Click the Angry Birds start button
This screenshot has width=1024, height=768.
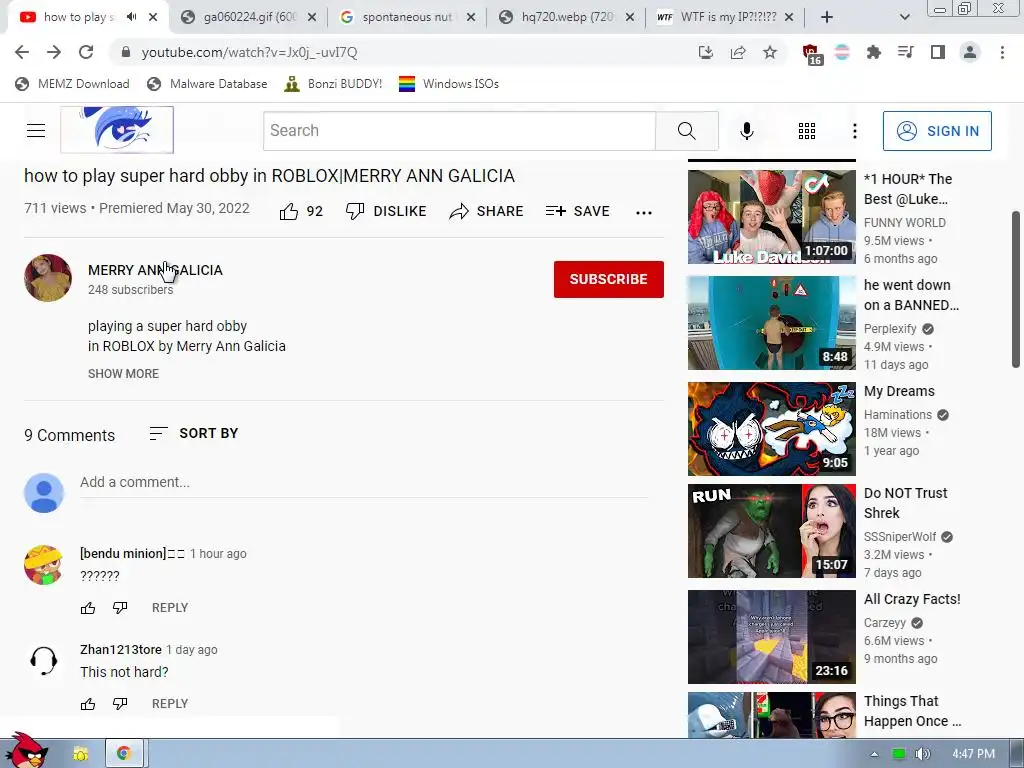[26, 751]
